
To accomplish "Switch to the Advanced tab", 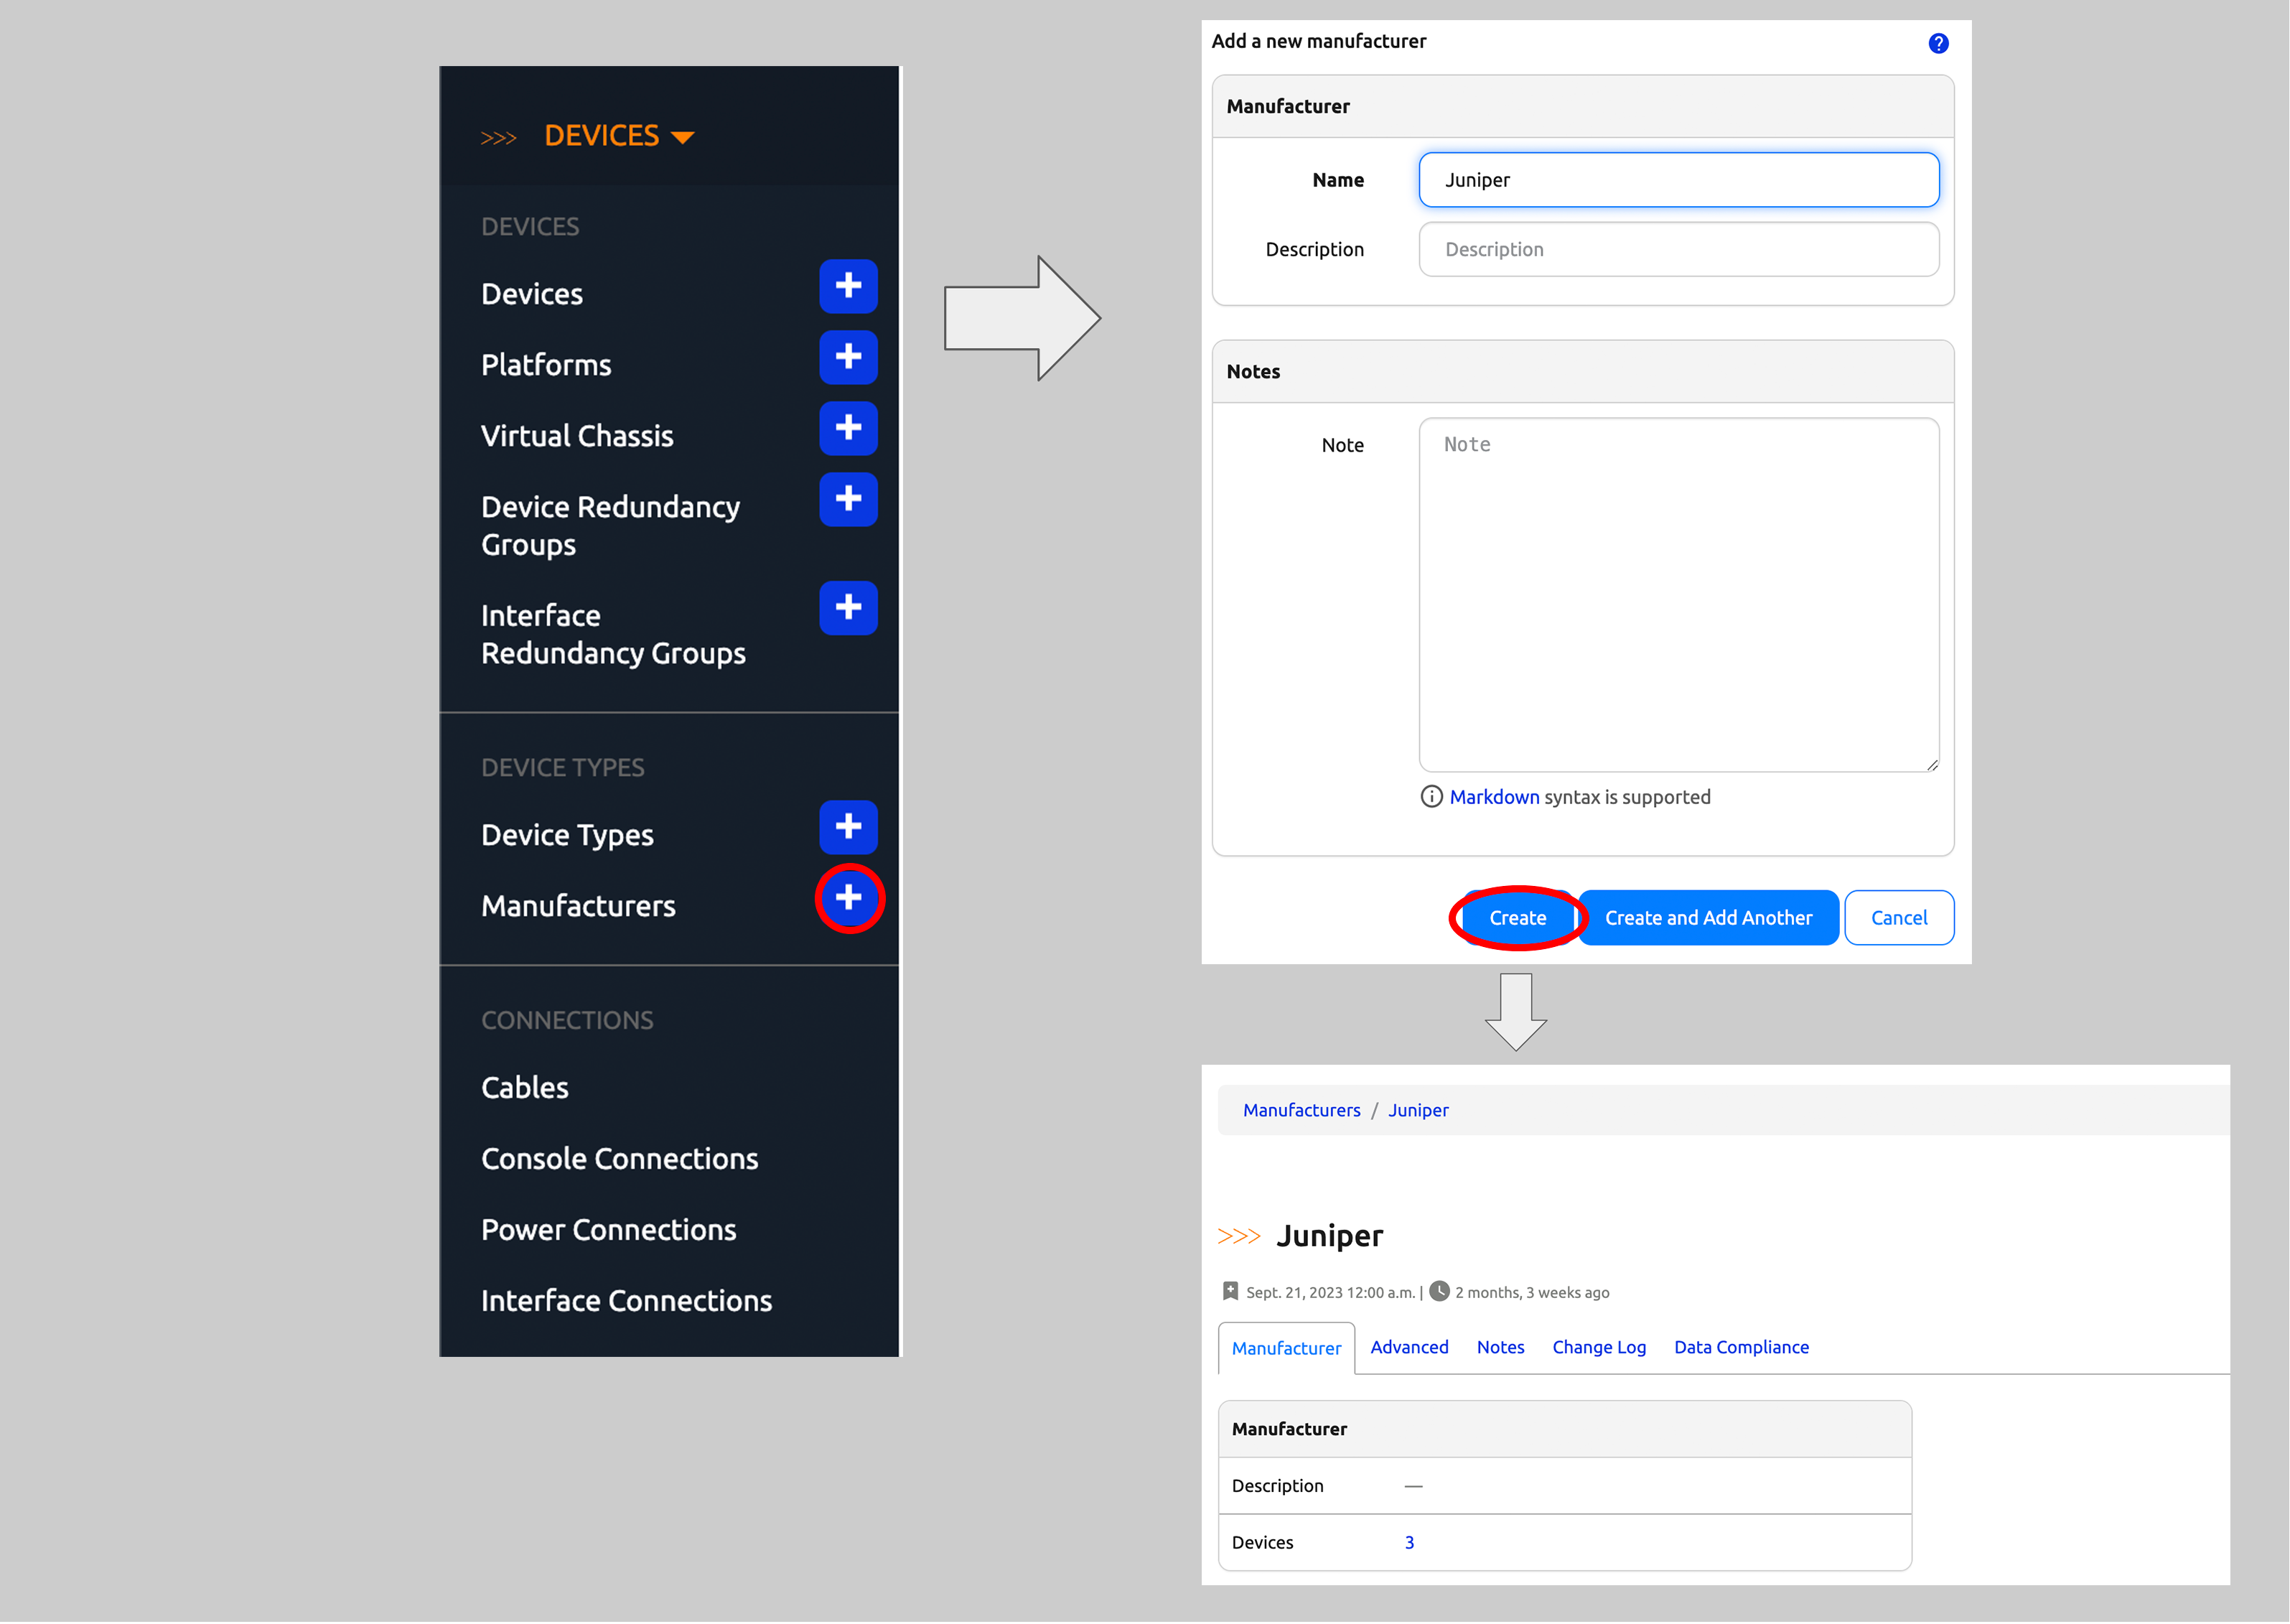I will coord(1409,1348).
